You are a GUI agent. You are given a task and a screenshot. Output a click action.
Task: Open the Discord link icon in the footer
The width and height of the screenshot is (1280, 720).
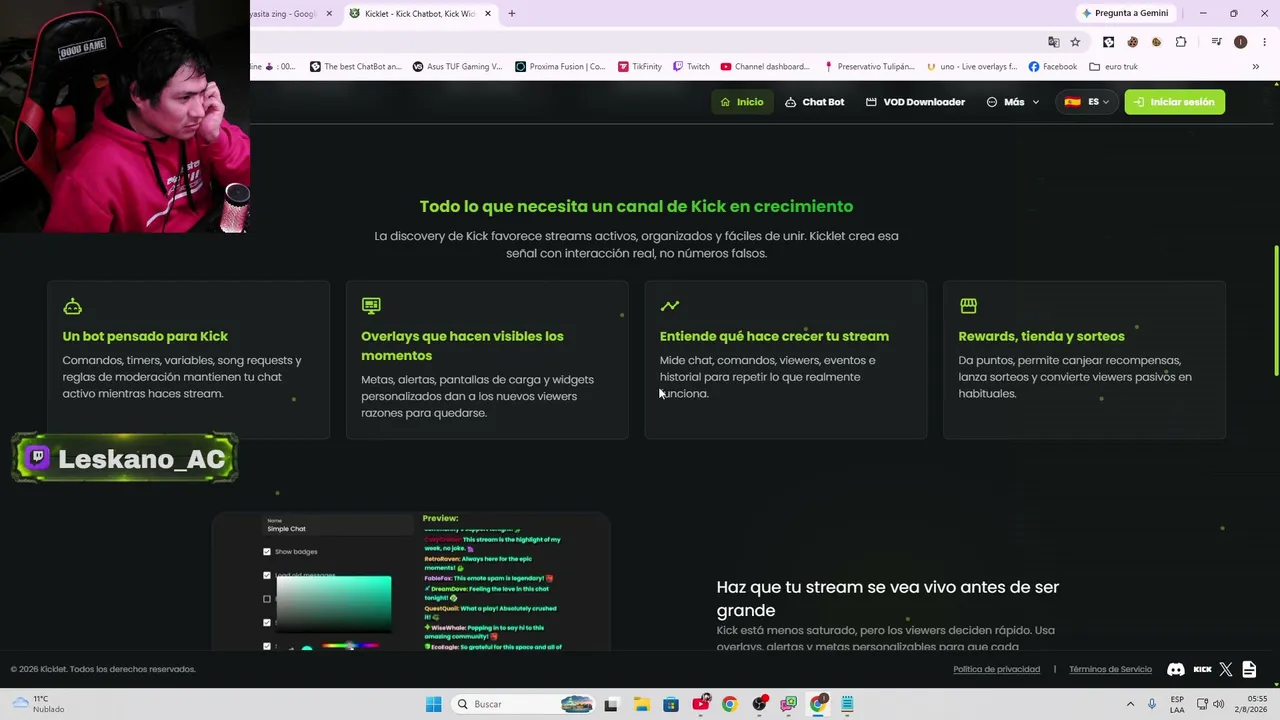tap(1176, 669)
